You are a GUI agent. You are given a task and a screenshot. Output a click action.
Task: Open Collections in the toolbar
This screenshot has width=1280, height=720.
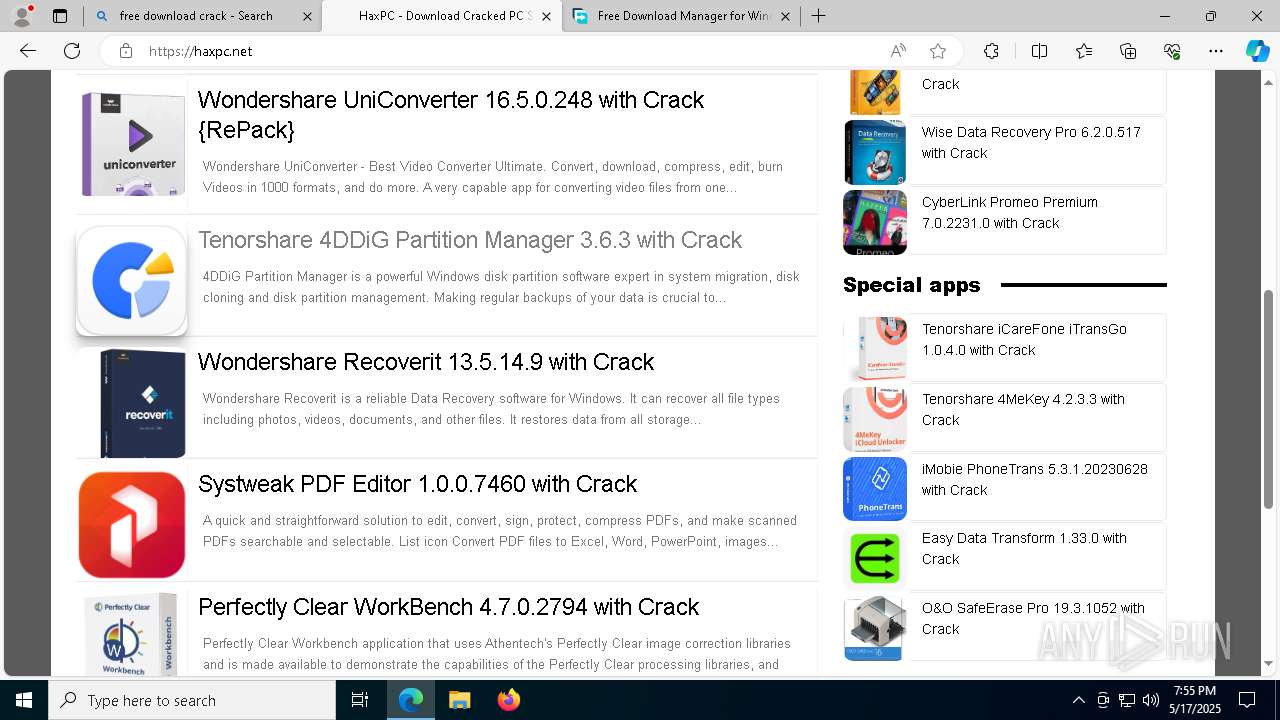pyautogui.click(x=1128, y=51)
